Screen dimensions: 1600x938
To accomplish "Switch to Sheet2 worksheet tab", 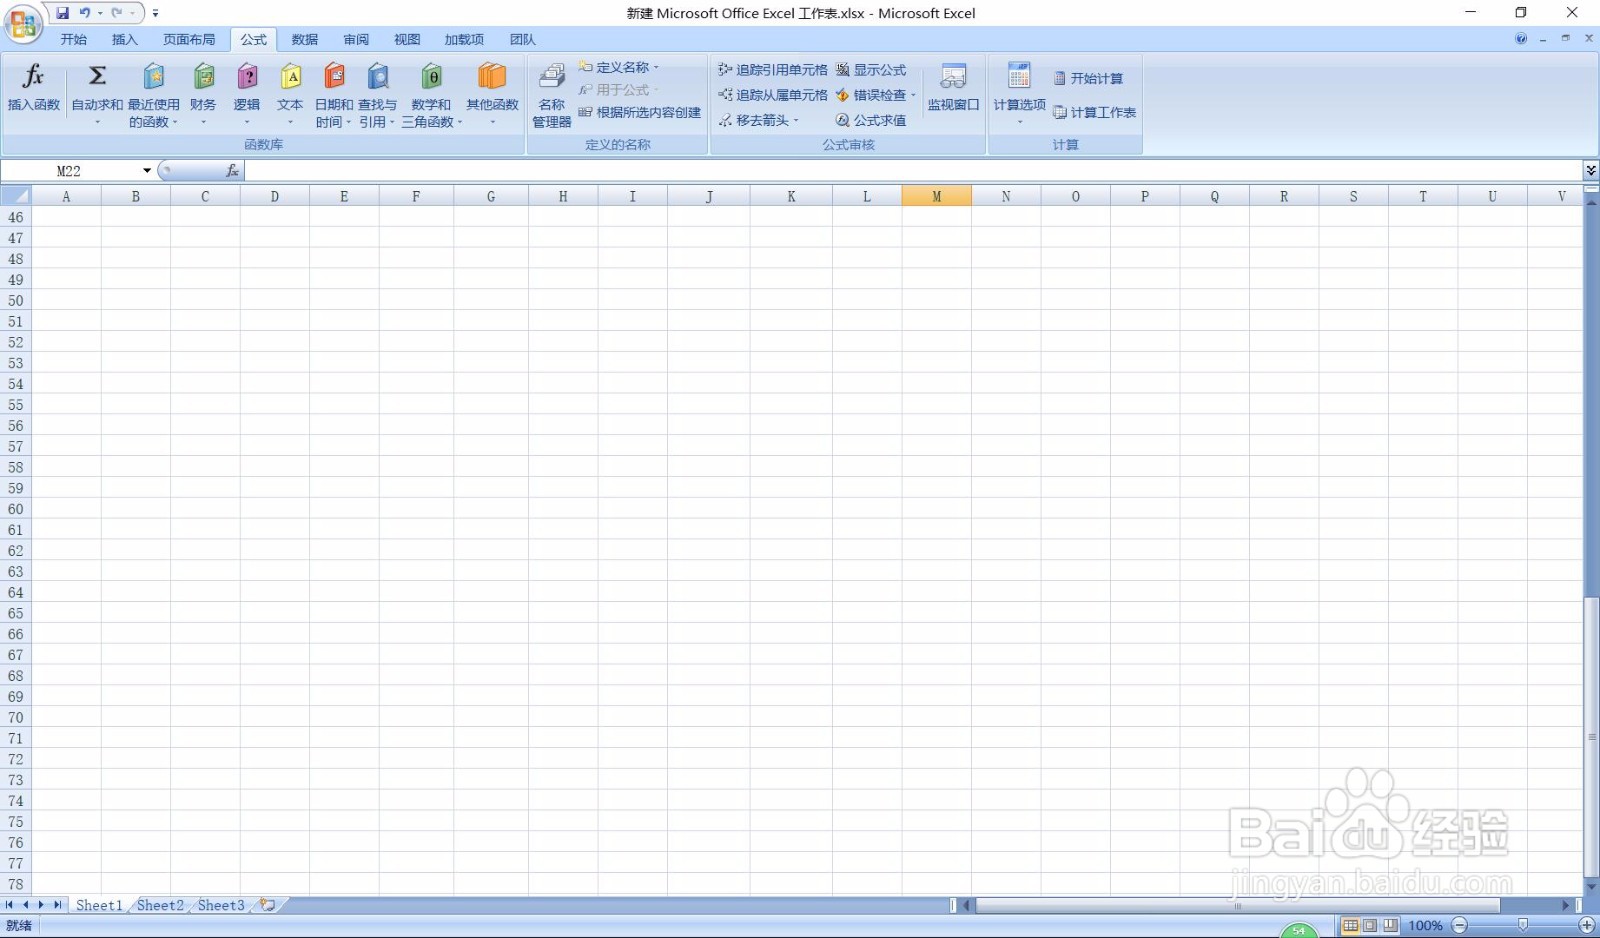I will [x=160, y=905].
